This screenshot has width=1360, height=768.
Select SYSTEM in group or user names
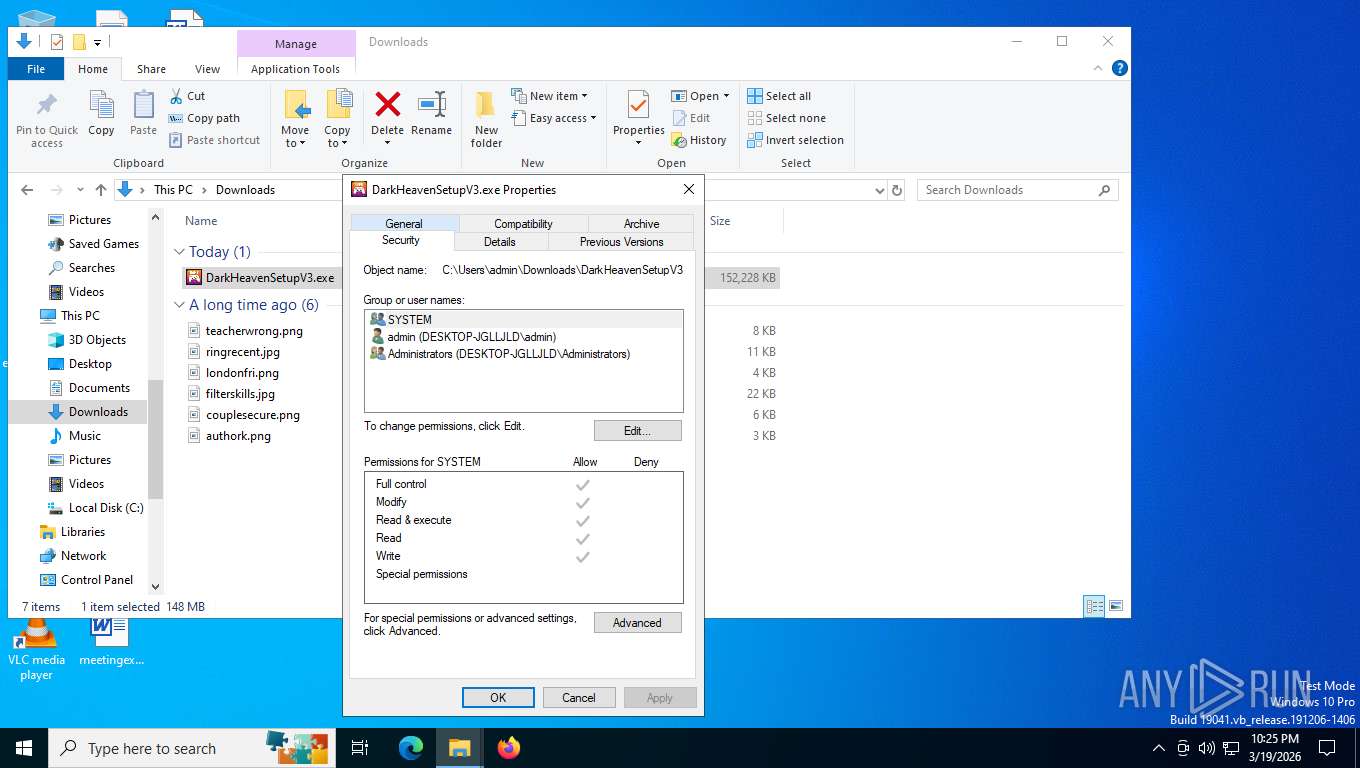coord(524,320)
